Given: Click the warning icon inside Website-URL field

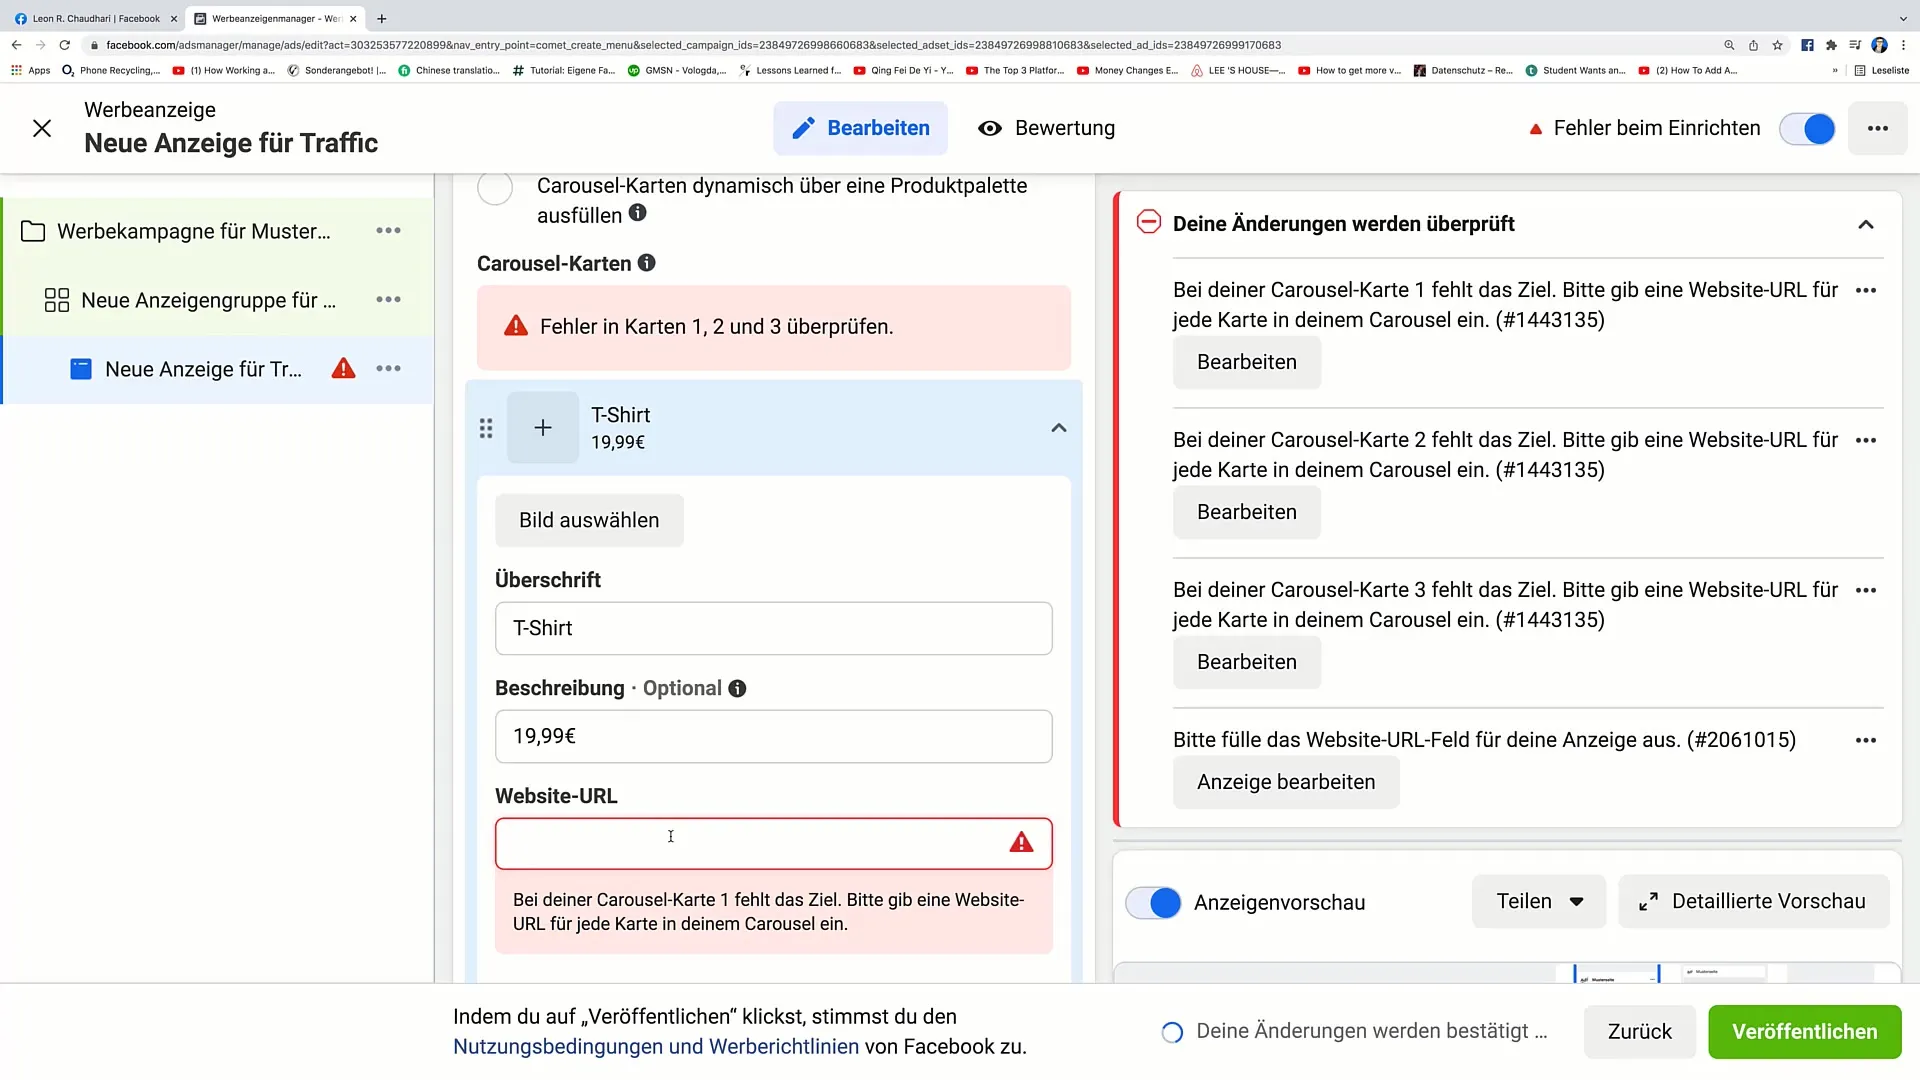Looking at the screenshot, I should 1021,843.
